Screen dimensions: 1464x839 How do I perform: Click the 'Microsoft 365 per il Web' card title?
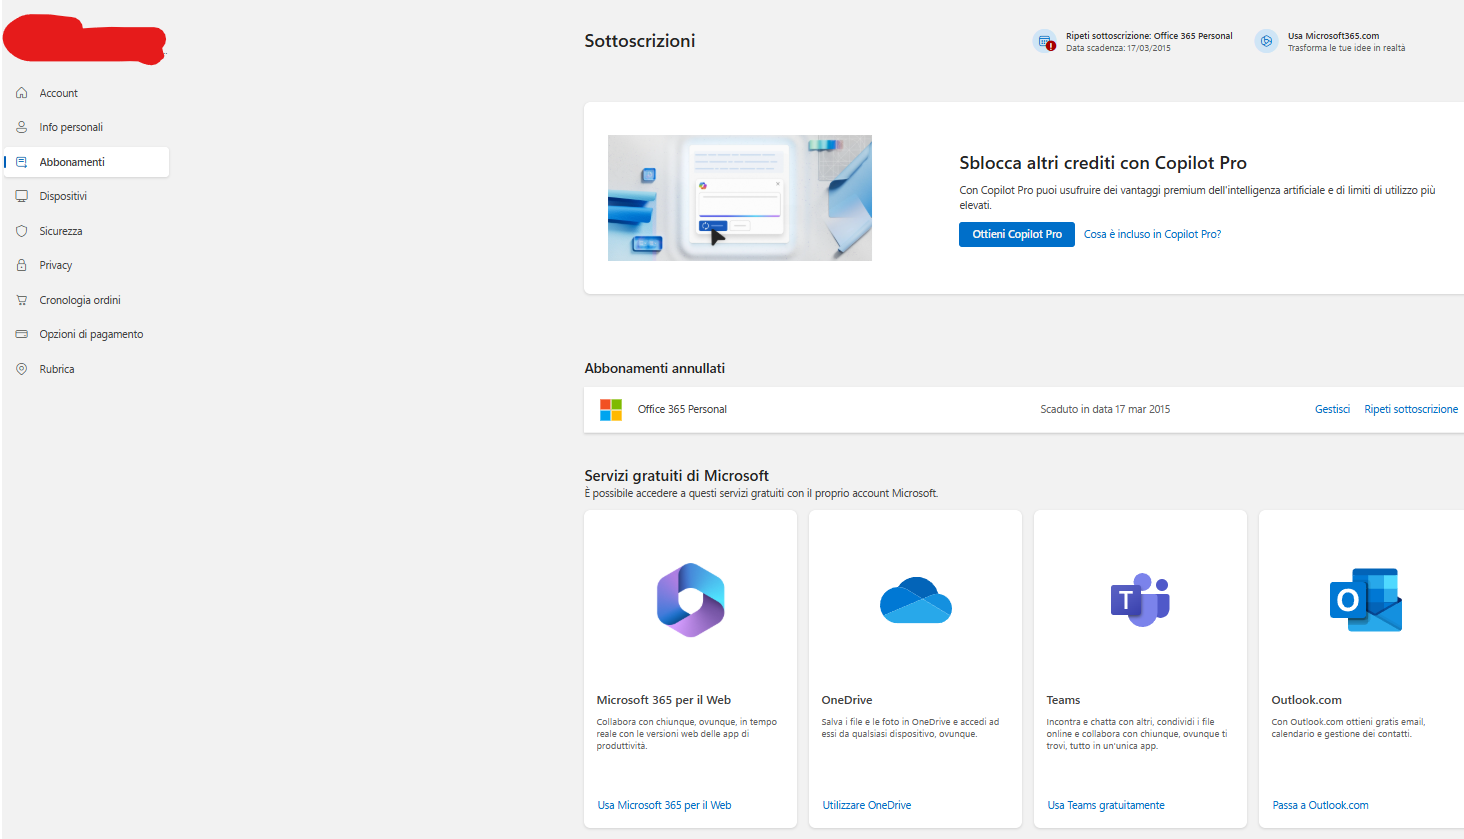coord(664,700)
